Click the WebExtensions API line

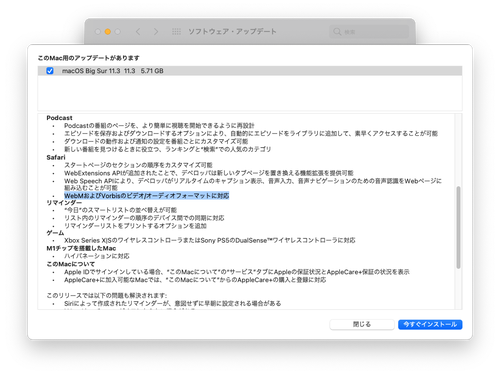click(209, 173)
